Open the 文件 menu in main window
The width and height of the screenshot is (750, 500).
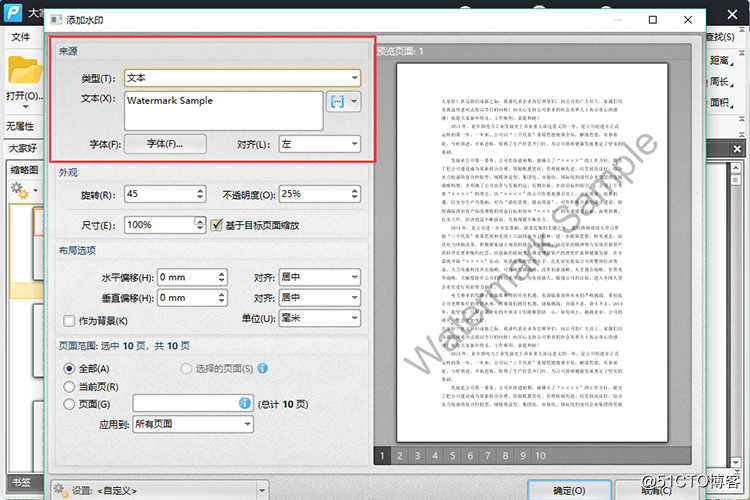point(21,37)
